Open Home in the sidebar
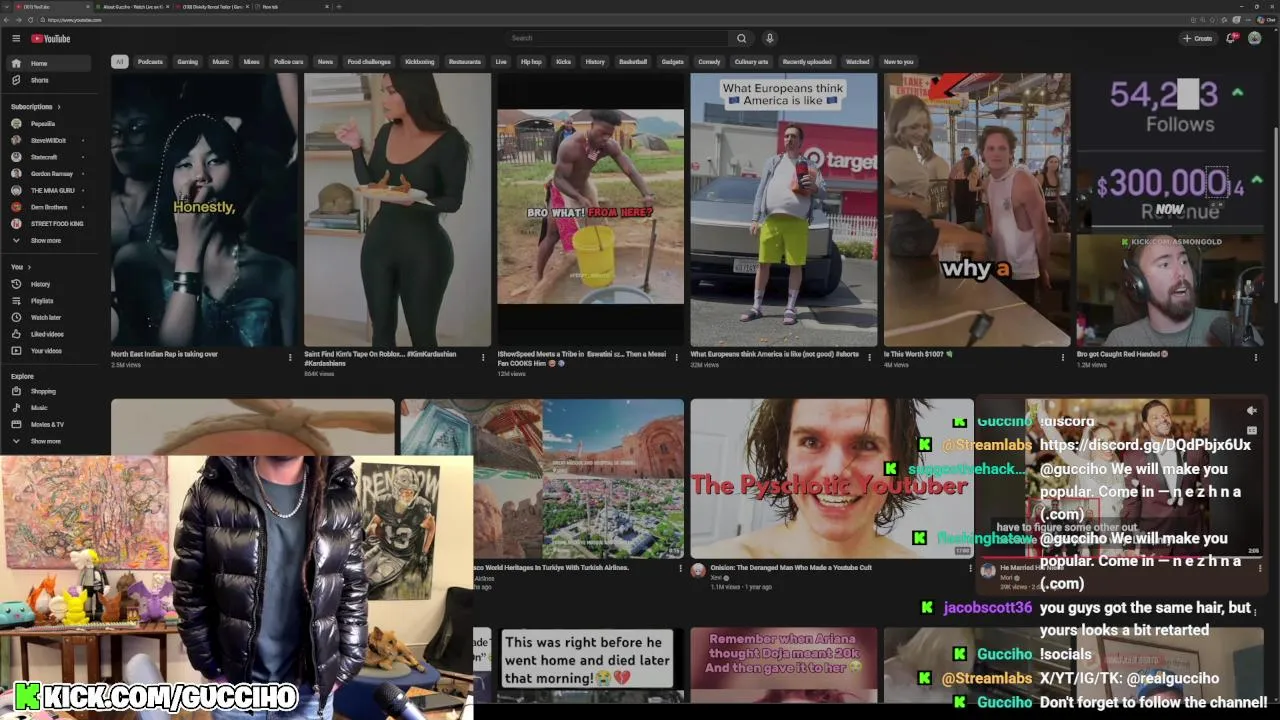 point(48,63)
